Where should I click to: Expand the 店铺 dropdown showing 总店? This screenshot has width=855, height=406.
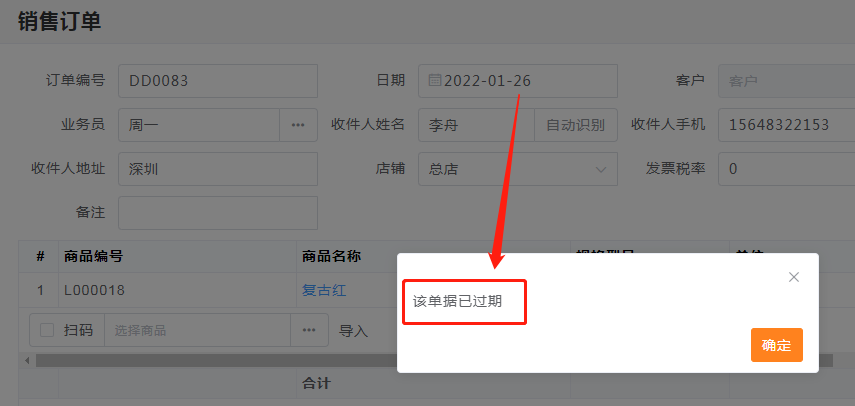click(x=601, y=169)
